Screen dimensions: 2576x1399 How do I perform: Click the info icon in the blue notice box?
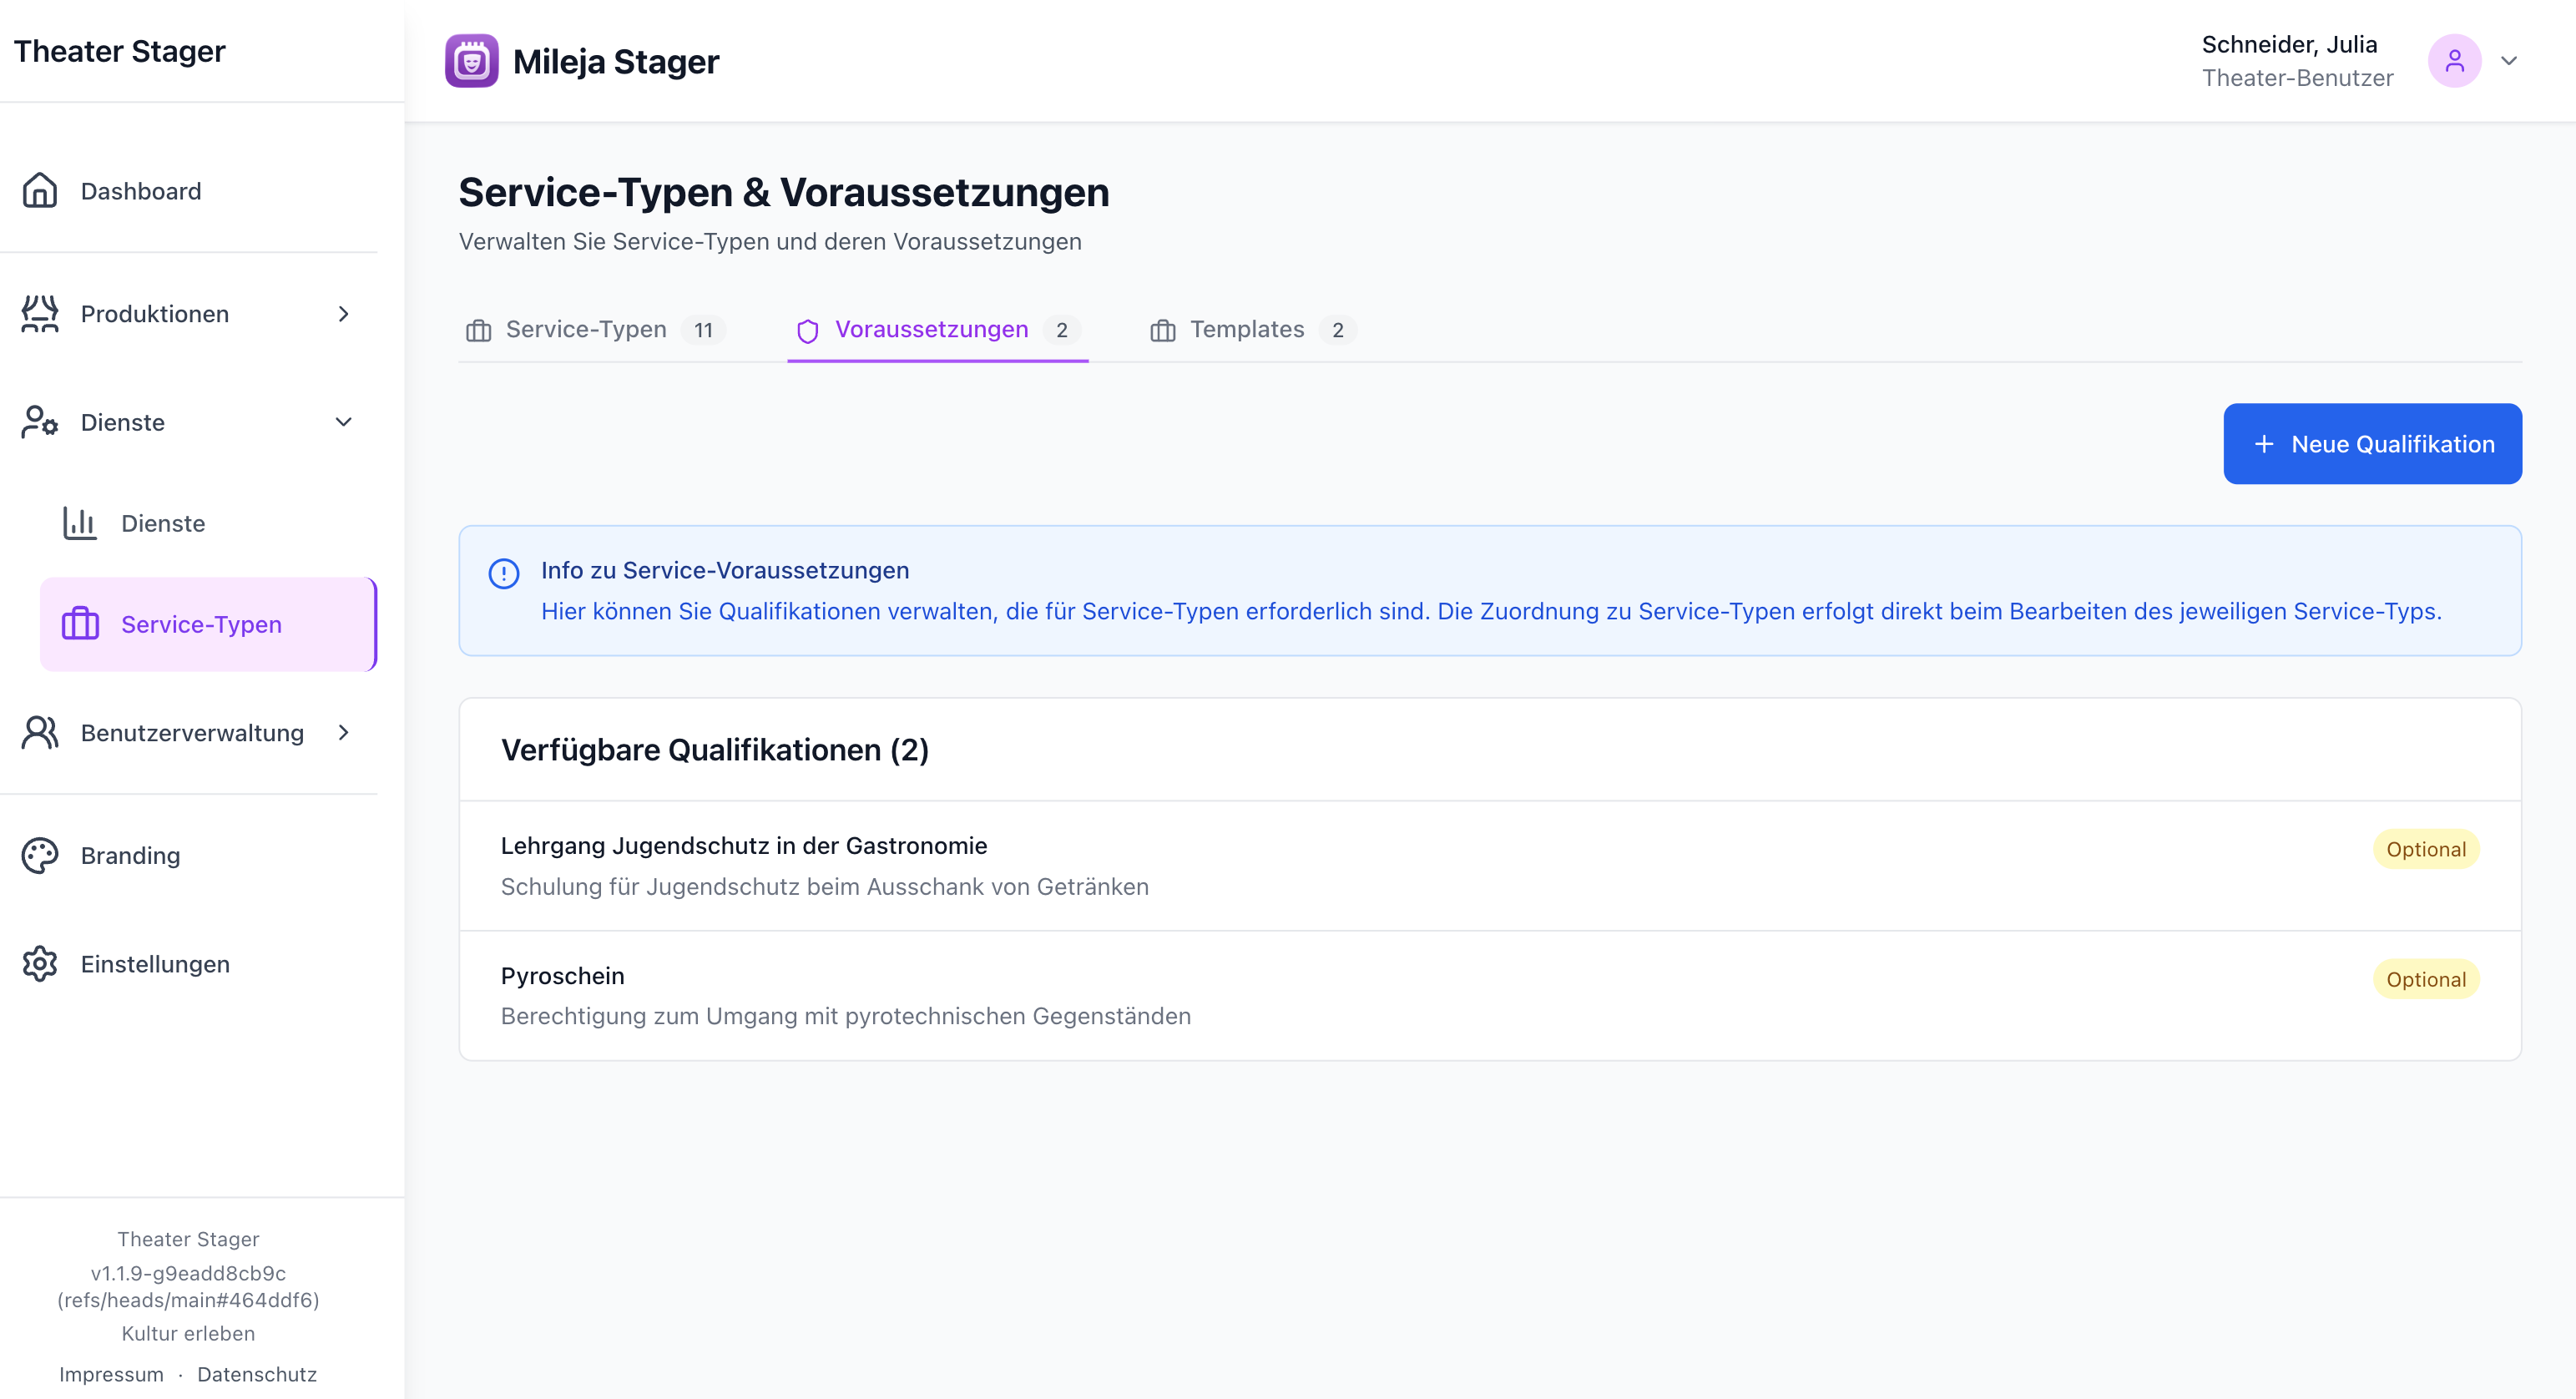pyautogui.click(x=503, y=574)
